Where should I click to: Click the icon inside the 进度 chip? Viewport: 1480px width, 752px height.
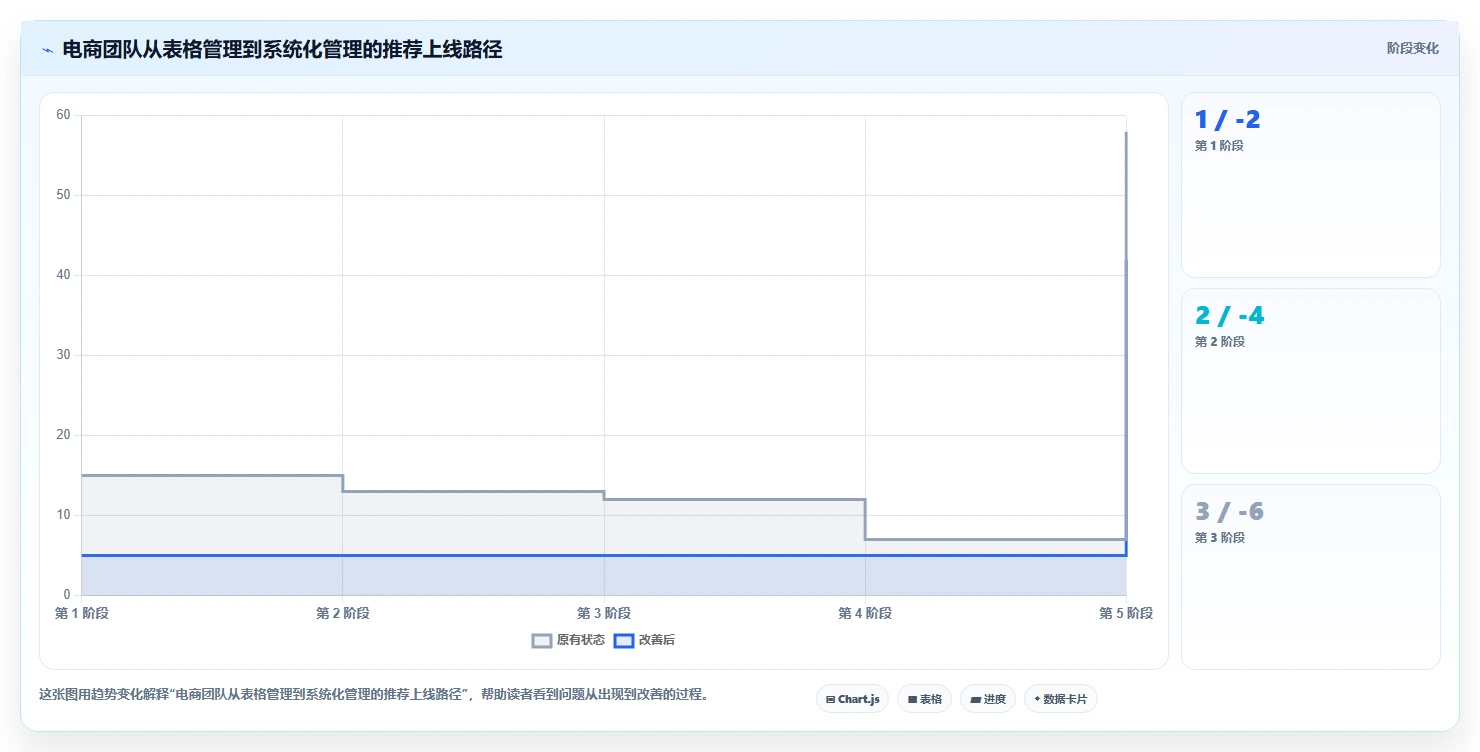pos(975,700)
